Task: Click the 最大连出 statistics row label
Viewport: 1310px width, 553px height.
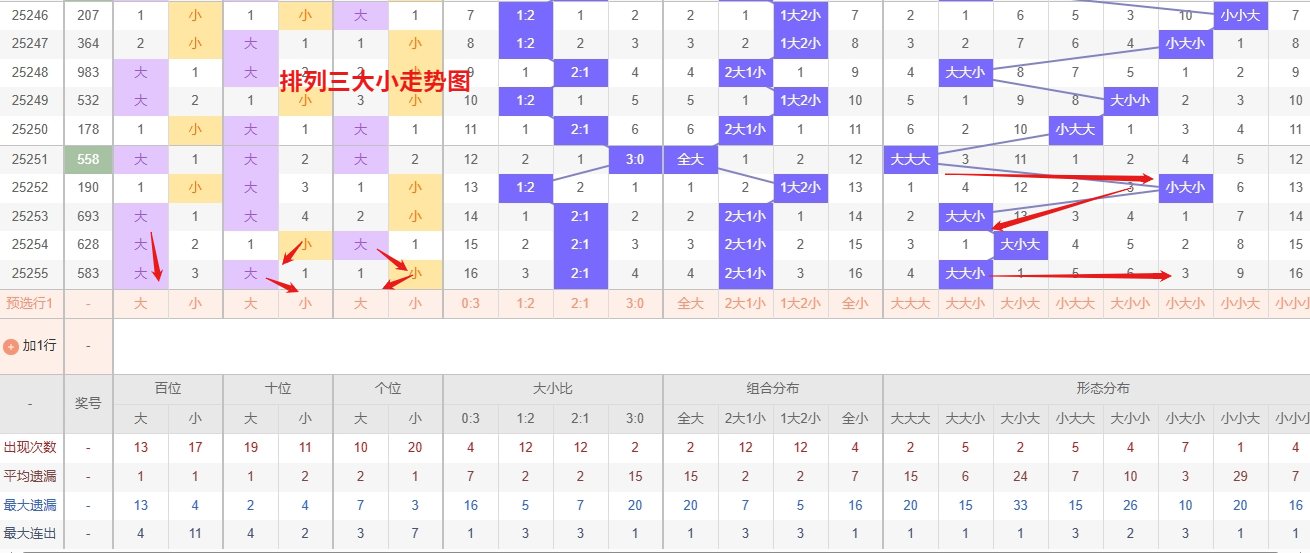Action: click(x=30, y=534)
